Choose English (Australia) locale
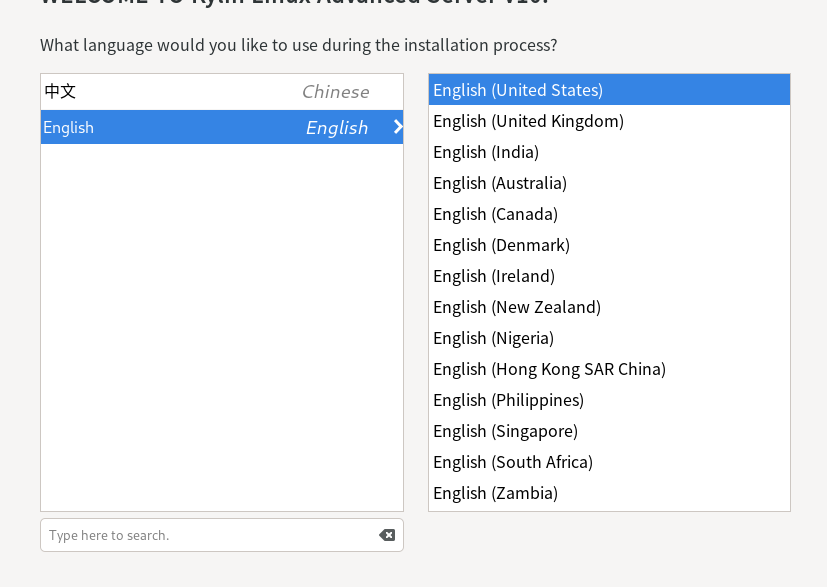 click(609, 183)
